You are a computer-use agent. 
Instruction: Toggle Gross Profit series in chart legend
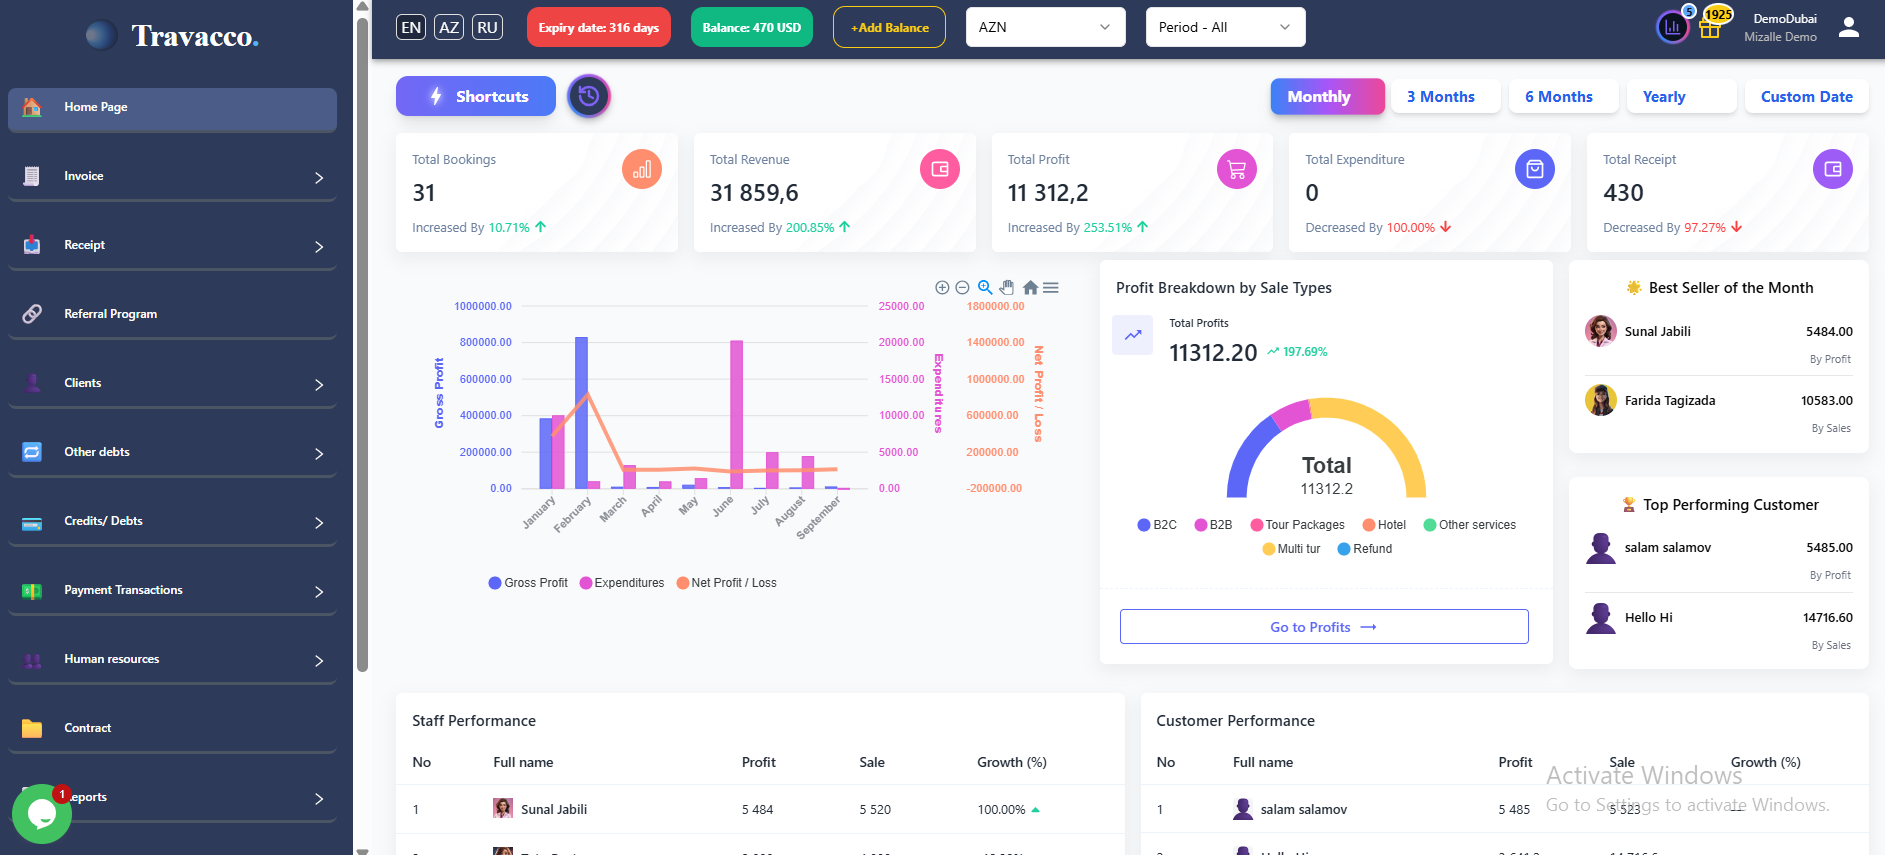(x=528, y=583)
